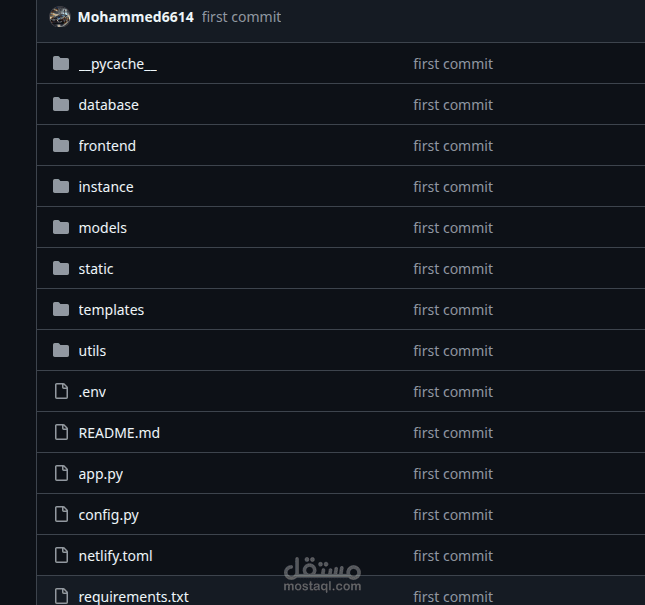Click the database folder icon
645x605 pixels.
click(x=60, y=105)
